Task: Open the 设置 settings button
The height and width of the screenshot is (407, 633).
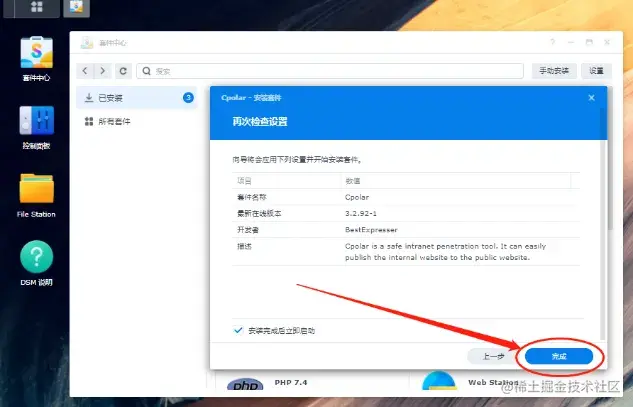Action: coord(596,71)
